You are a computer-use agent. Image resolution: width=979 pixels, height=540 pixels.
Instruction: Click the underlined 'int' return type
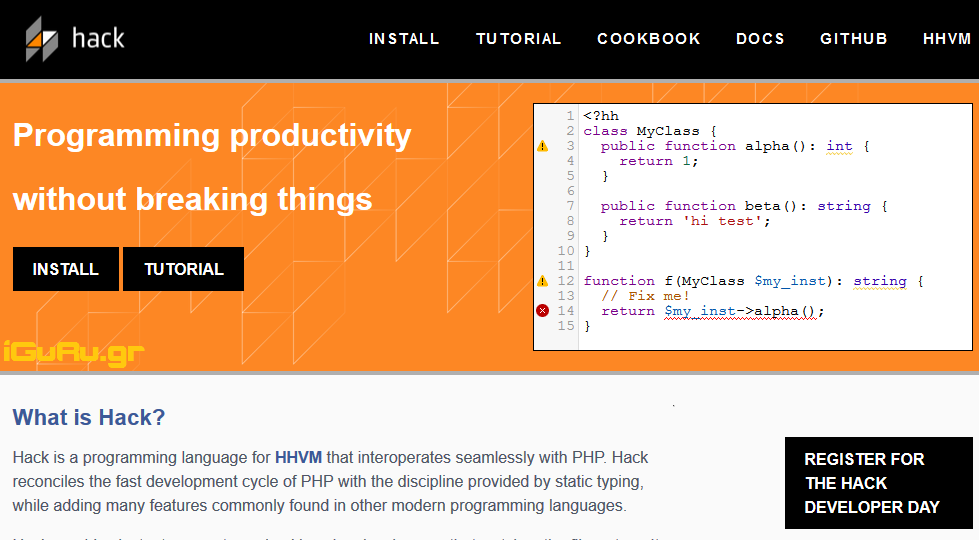tap(839, 146)
